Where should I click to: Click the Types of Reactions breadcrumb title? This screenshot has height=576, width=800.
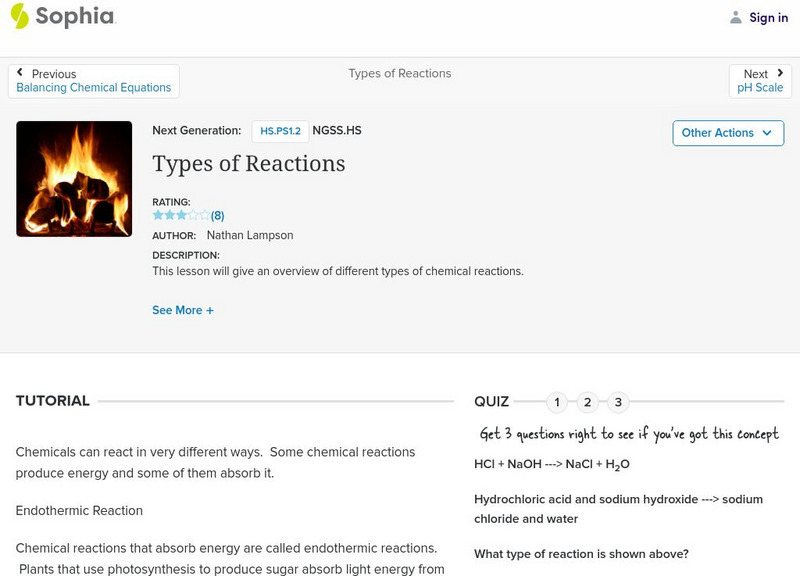click(x=400, y=73)
